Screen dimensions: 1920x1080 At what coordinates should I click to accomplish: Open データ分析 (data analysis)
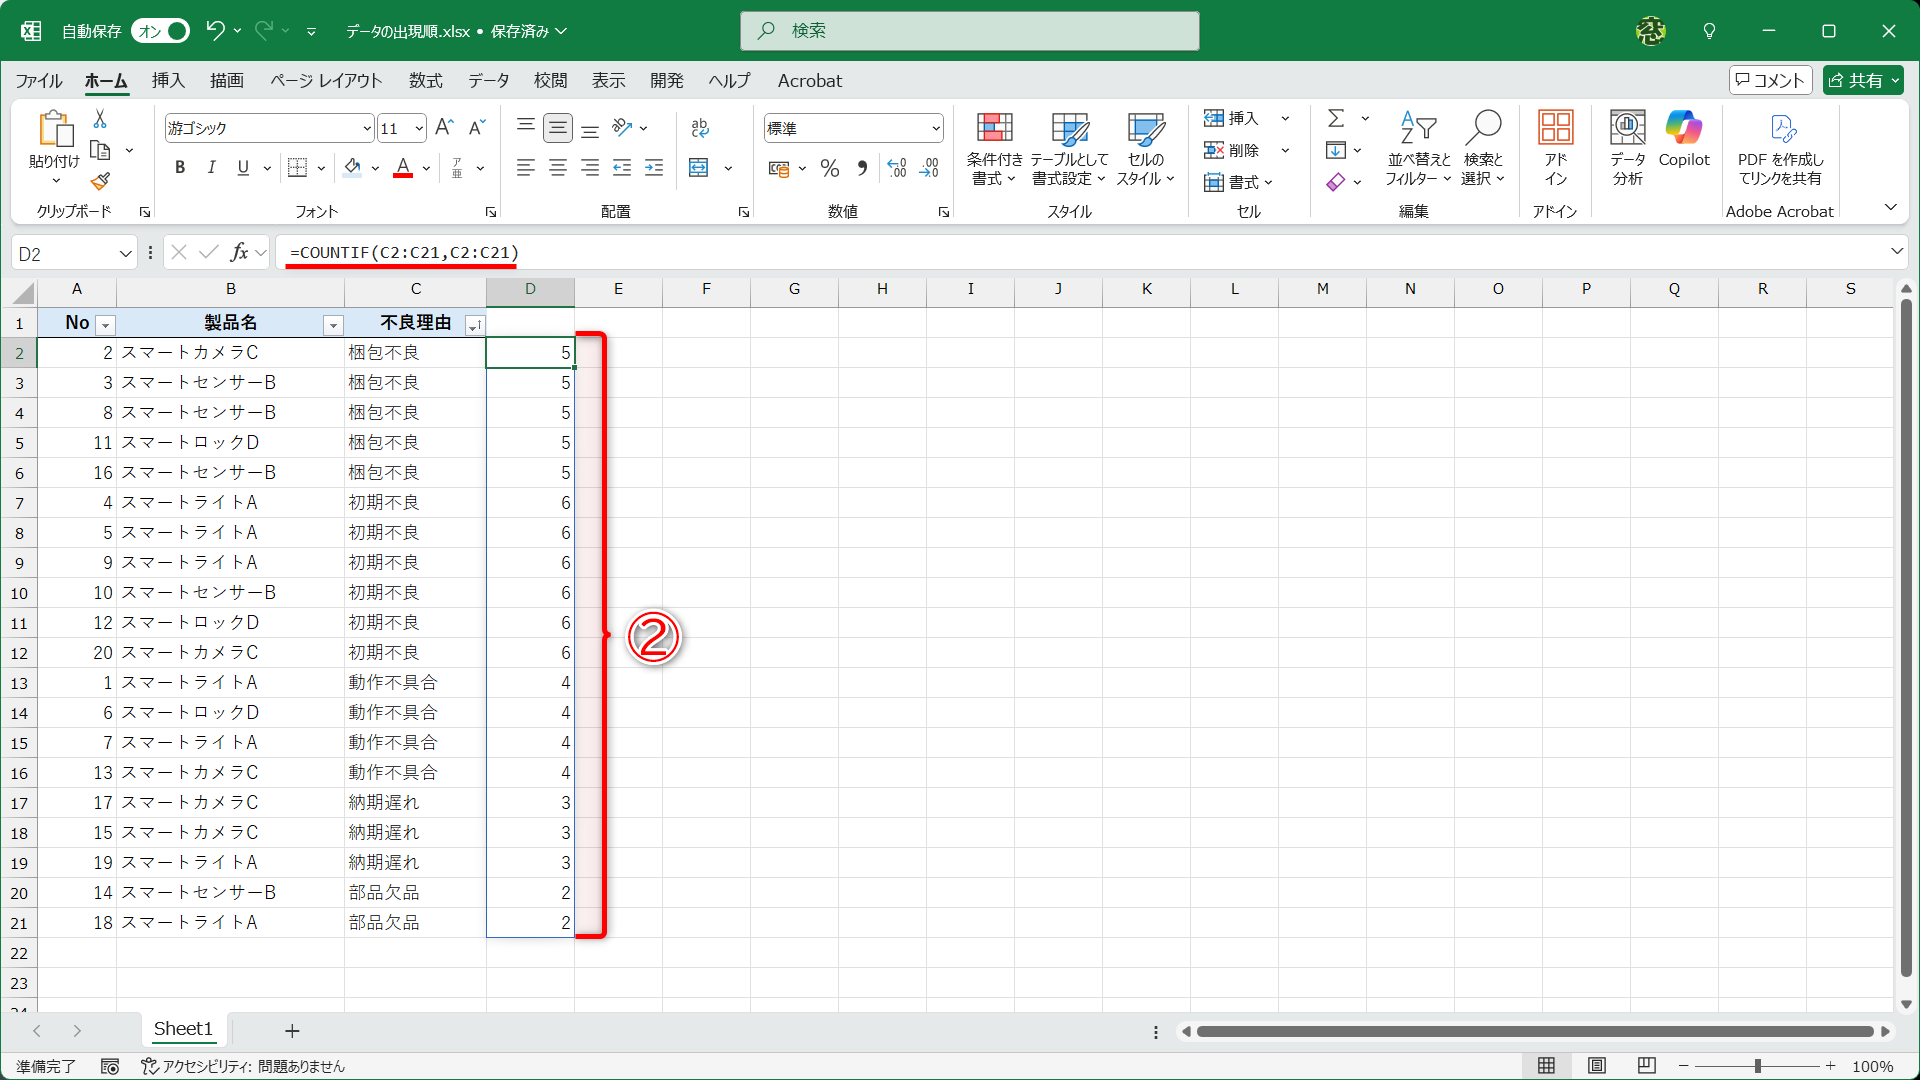[x=1626, y=148]
